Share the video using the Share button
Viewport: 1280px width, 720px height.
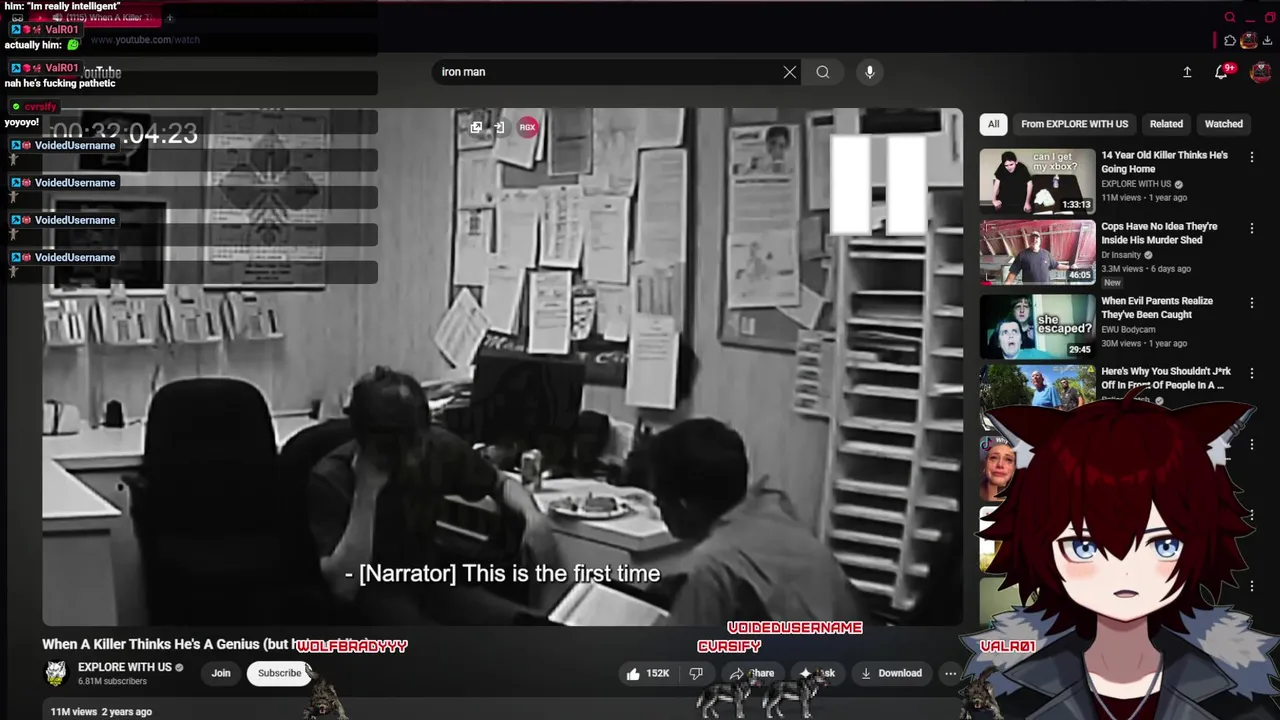752,673
